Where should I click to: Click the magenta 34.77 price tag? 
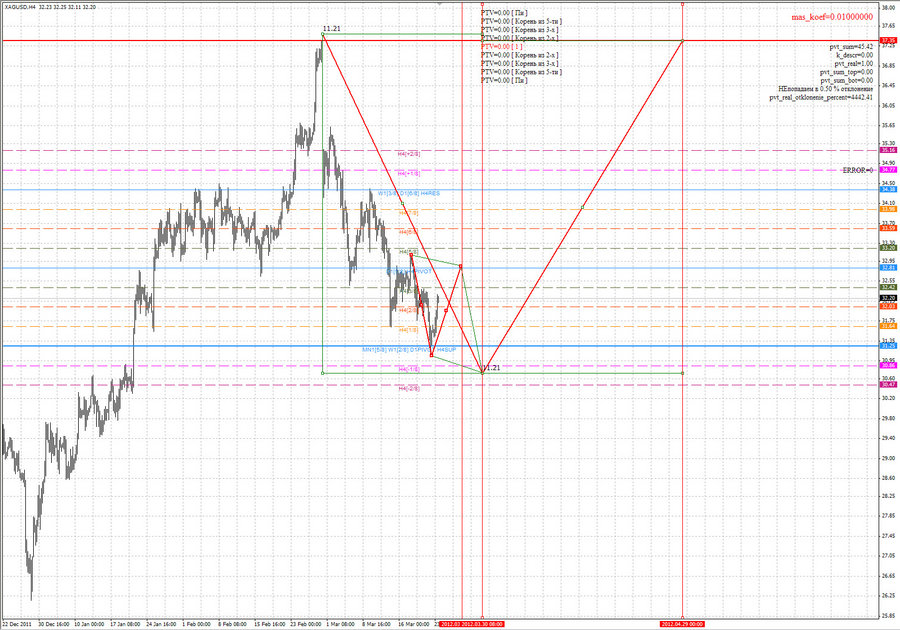click(889, 170)
